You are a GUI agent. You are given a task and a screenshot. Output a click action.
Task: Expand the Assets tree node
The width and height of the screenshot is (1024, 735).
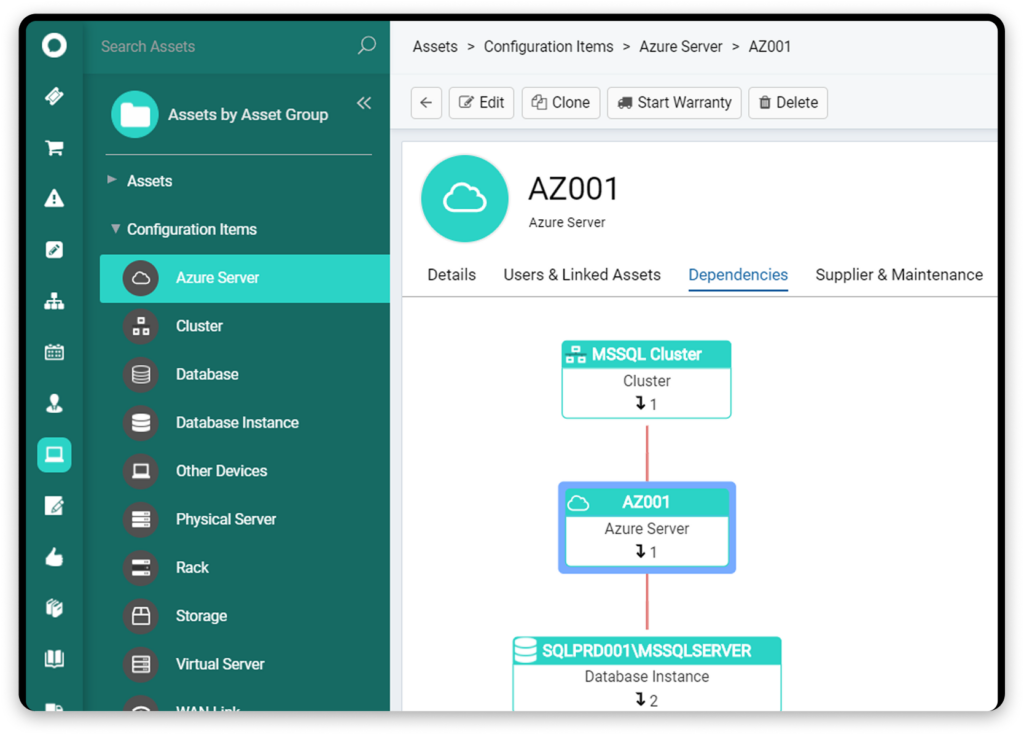112,181
